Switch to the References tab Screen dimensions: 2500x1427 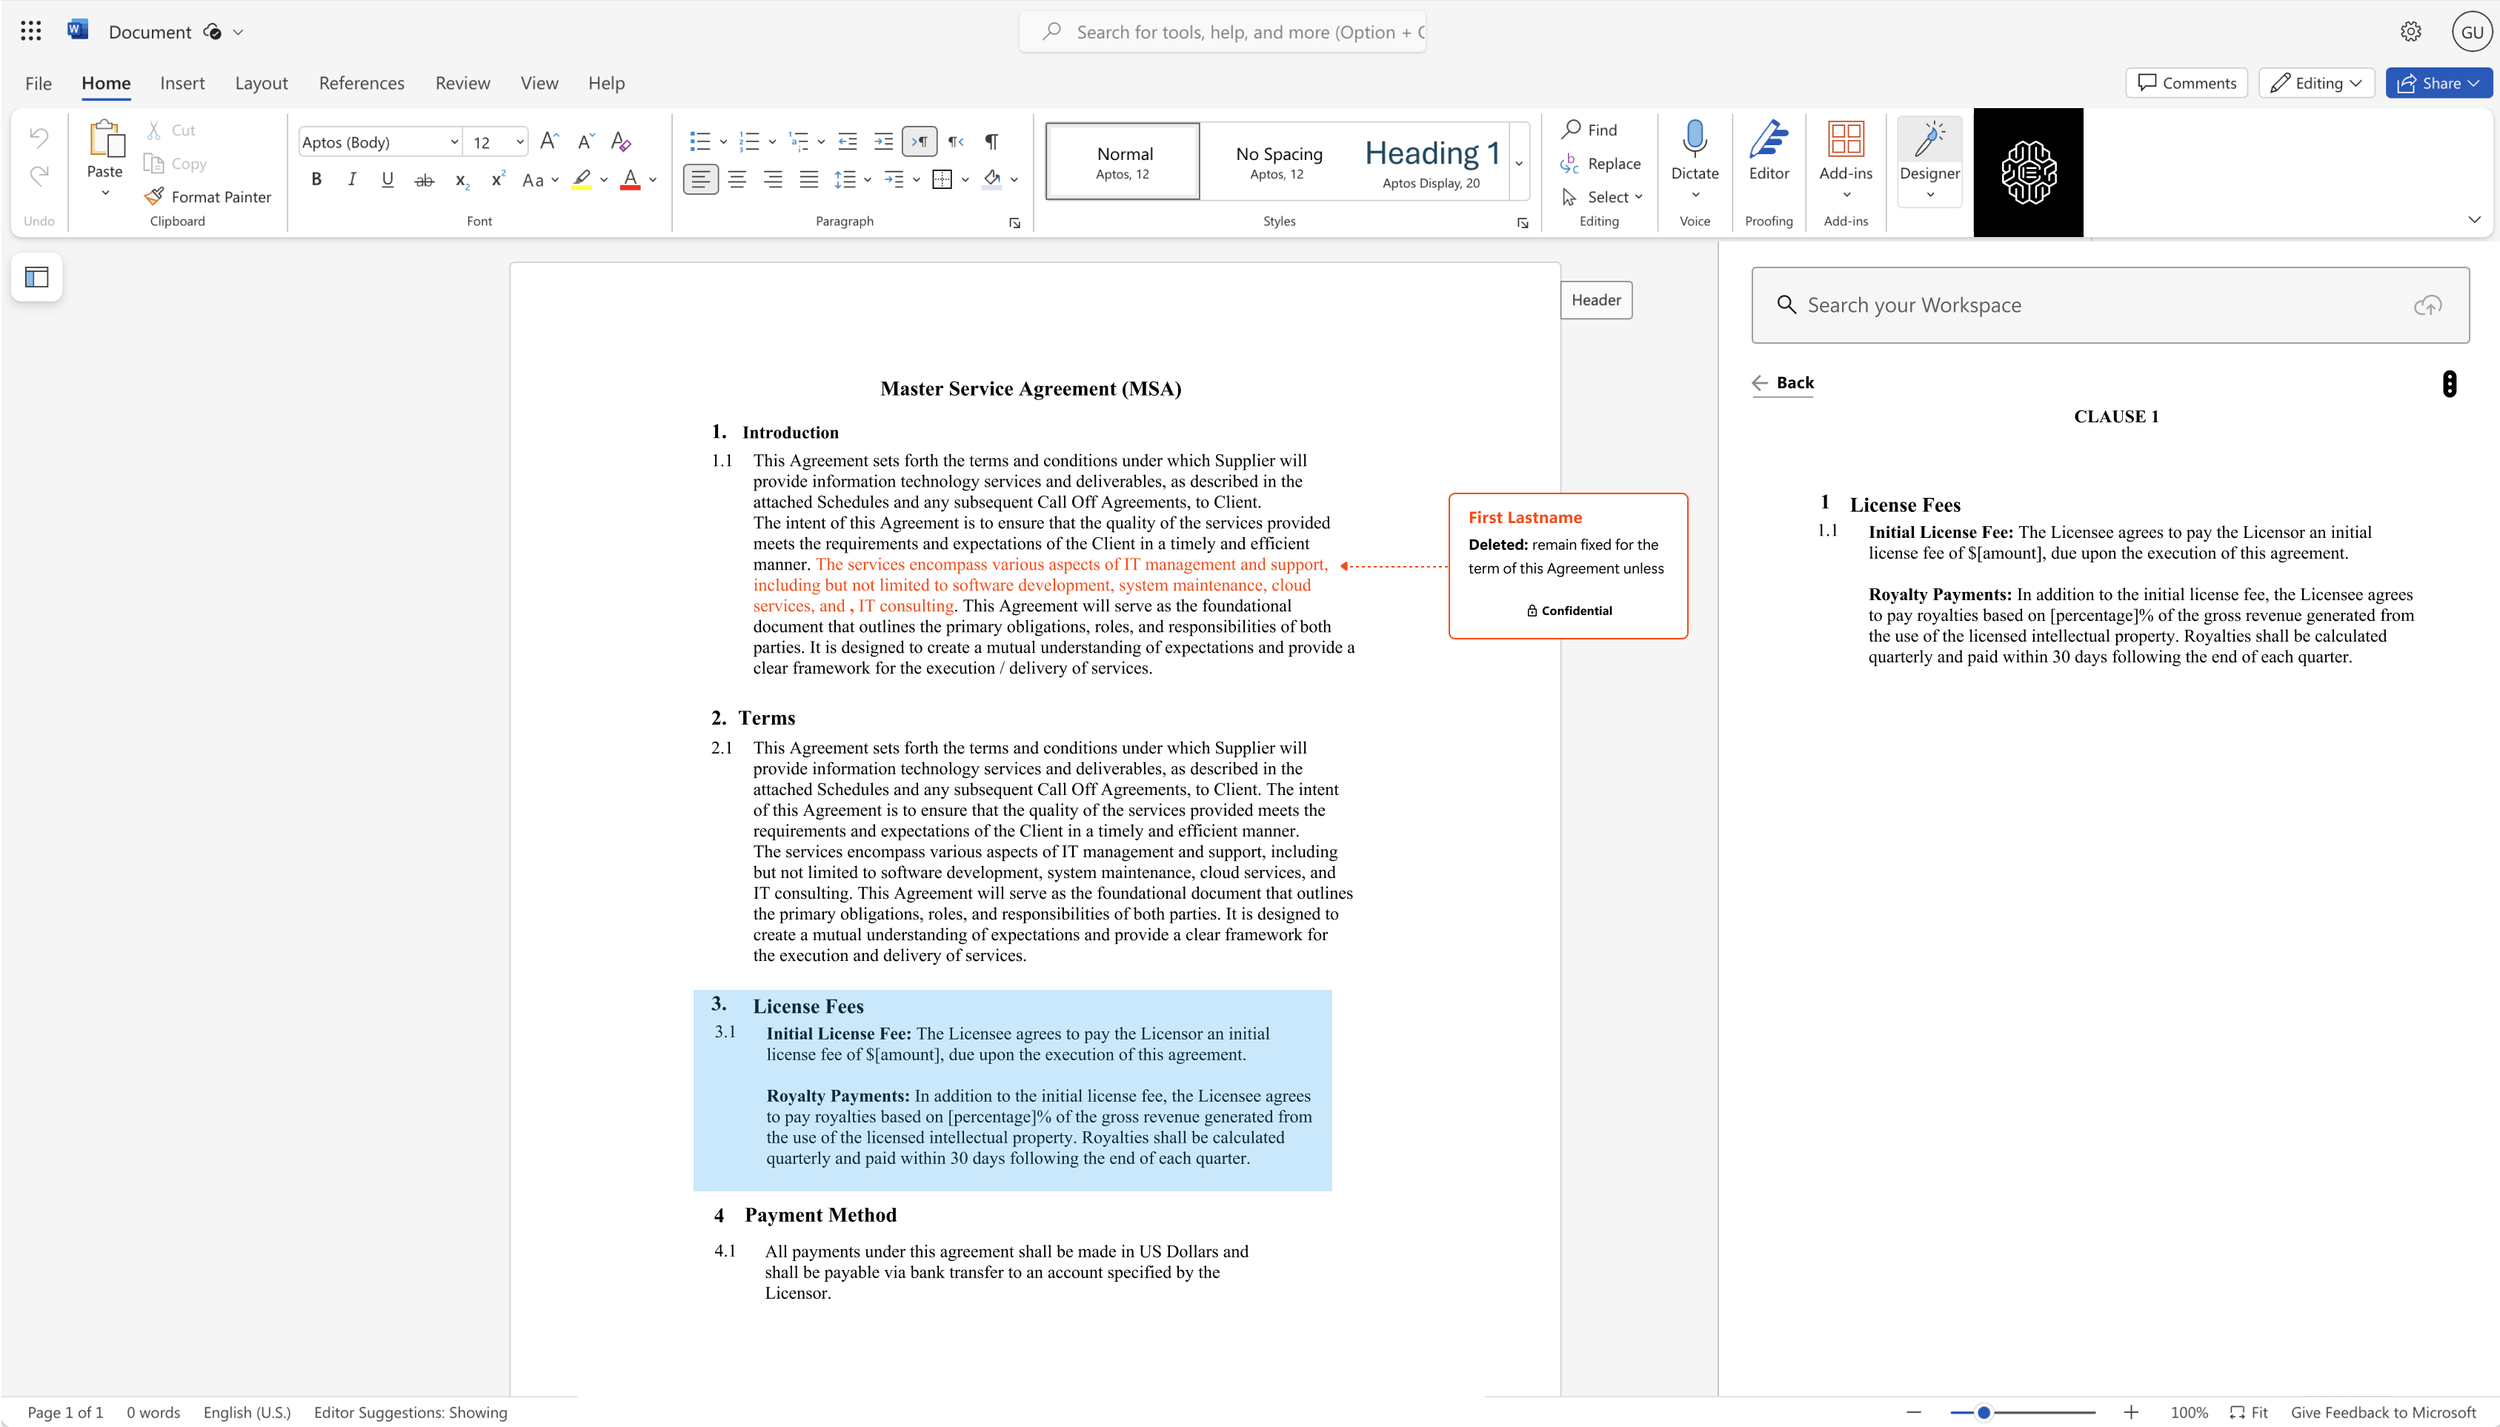click(x=361, y=83)
